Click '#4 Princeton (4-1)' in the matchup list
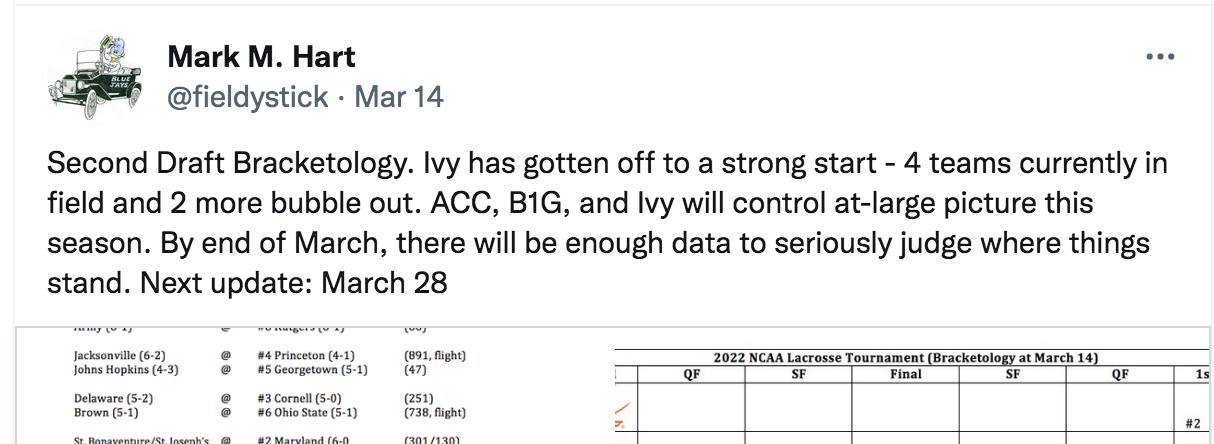 [x=306, y=355]
